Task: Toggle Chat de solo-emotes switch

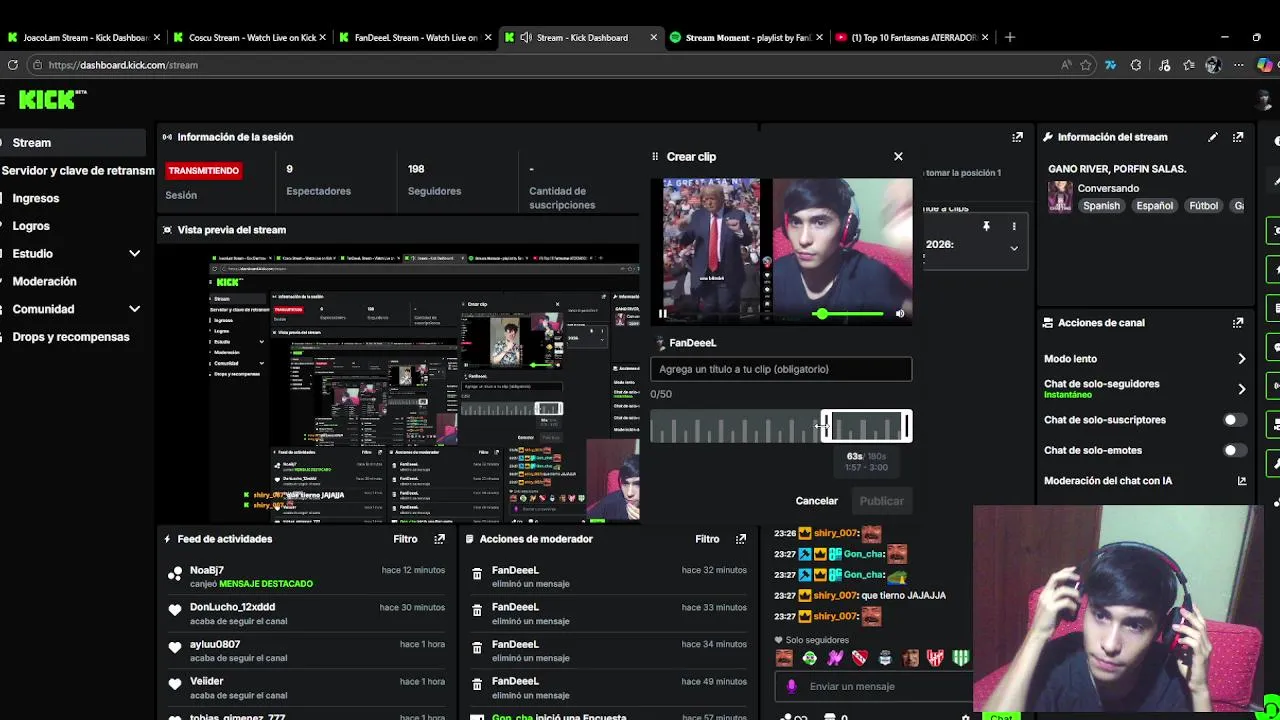Action: (x=1236, y=450)
